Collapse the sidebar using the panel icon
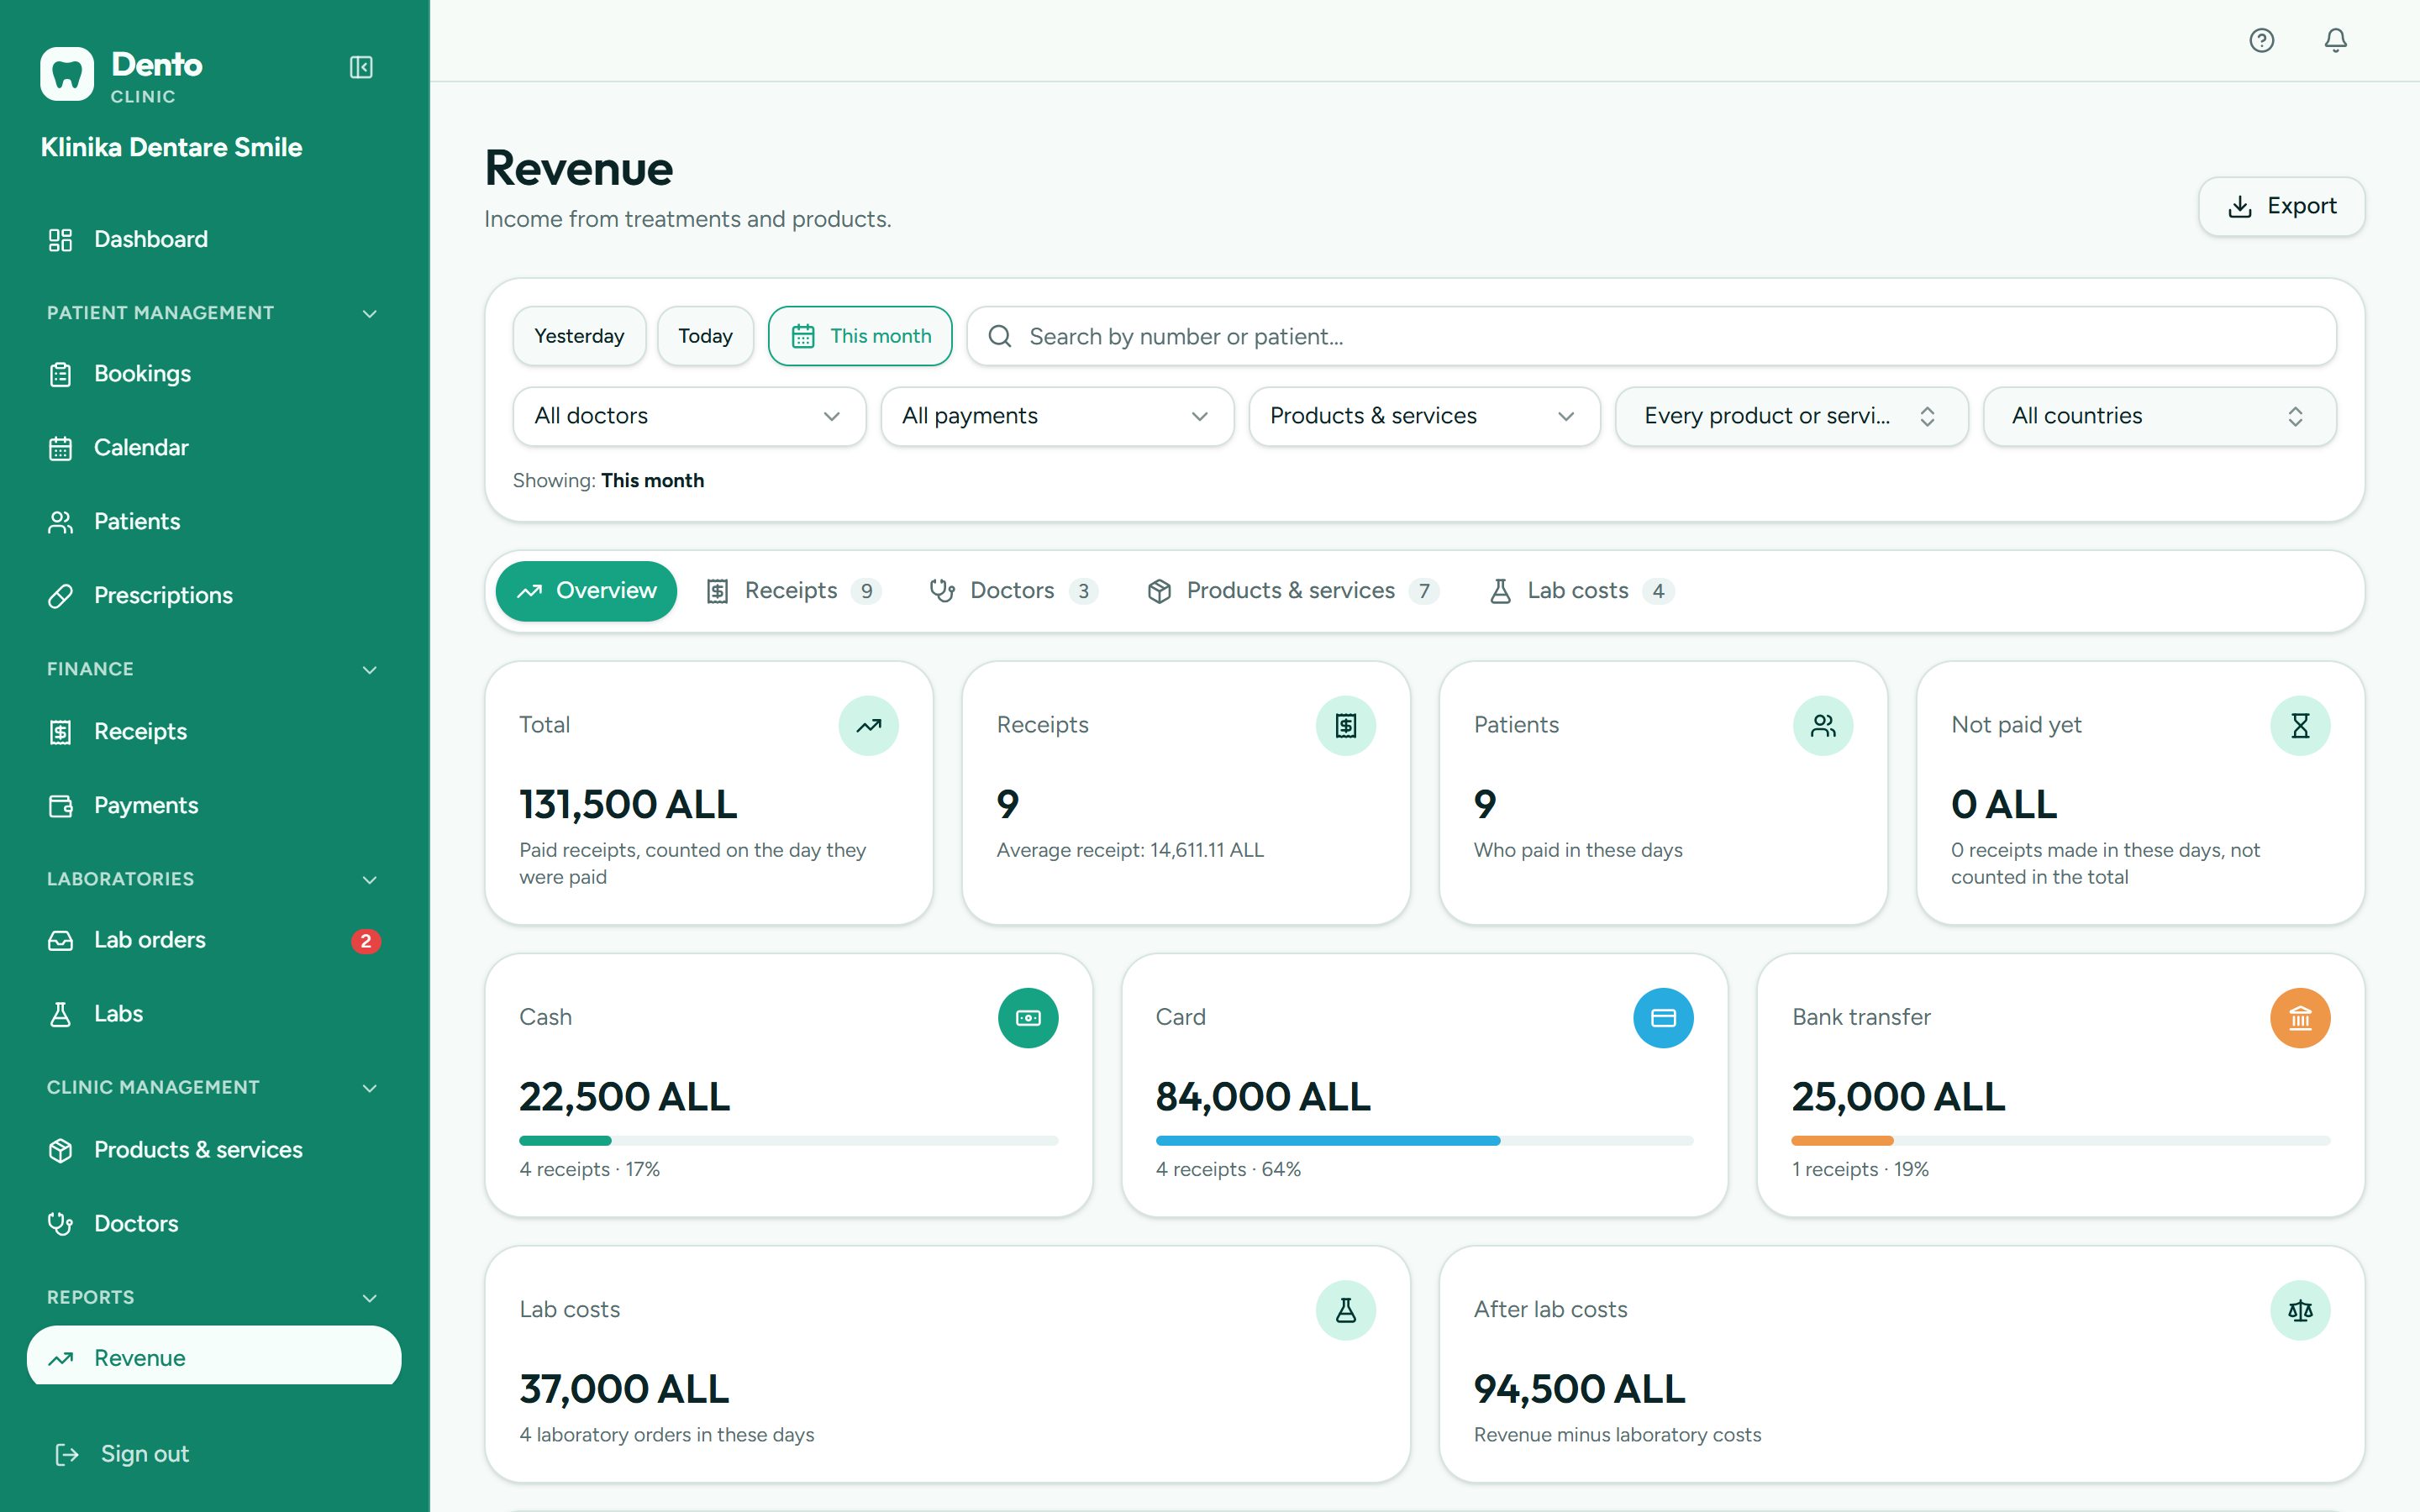This screenshot has width=2420, height=1512. click(x=361, y=67)
